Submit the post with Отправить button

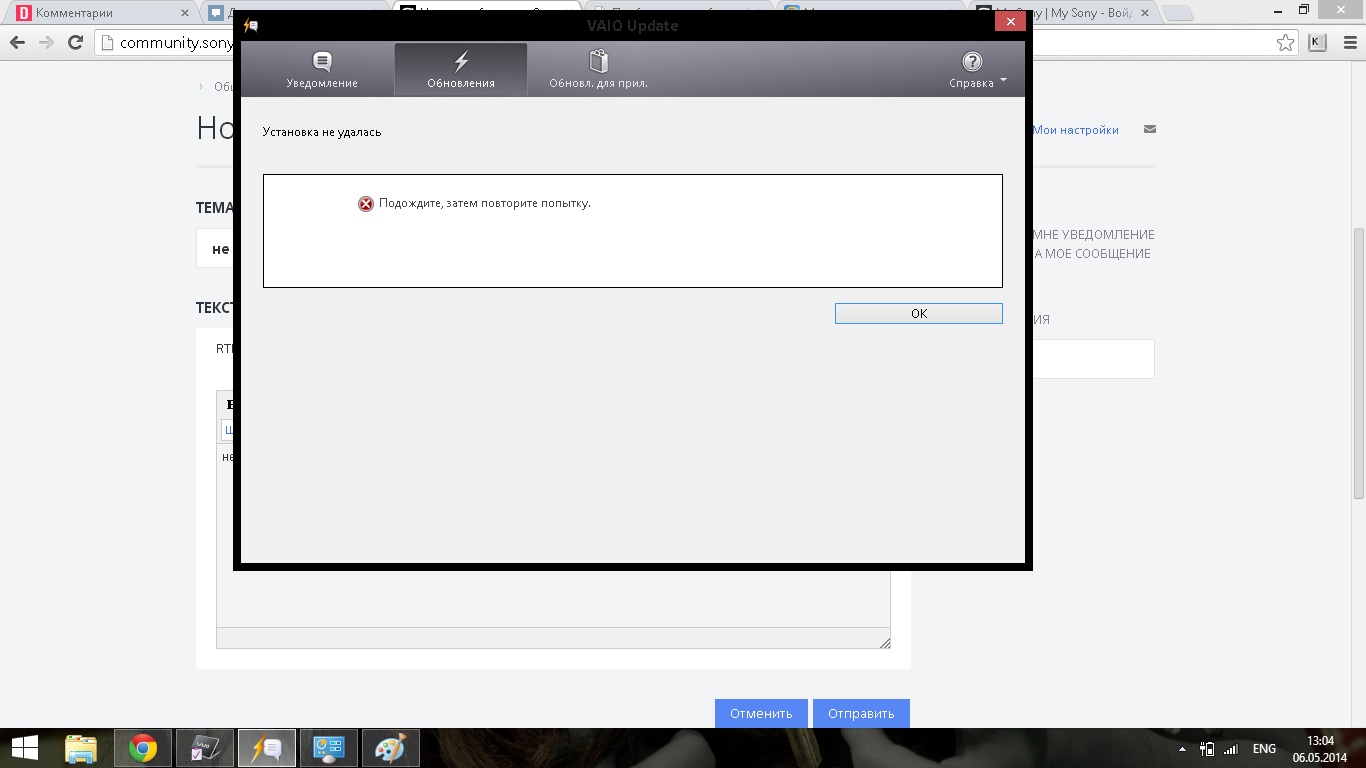pos(861,713)
